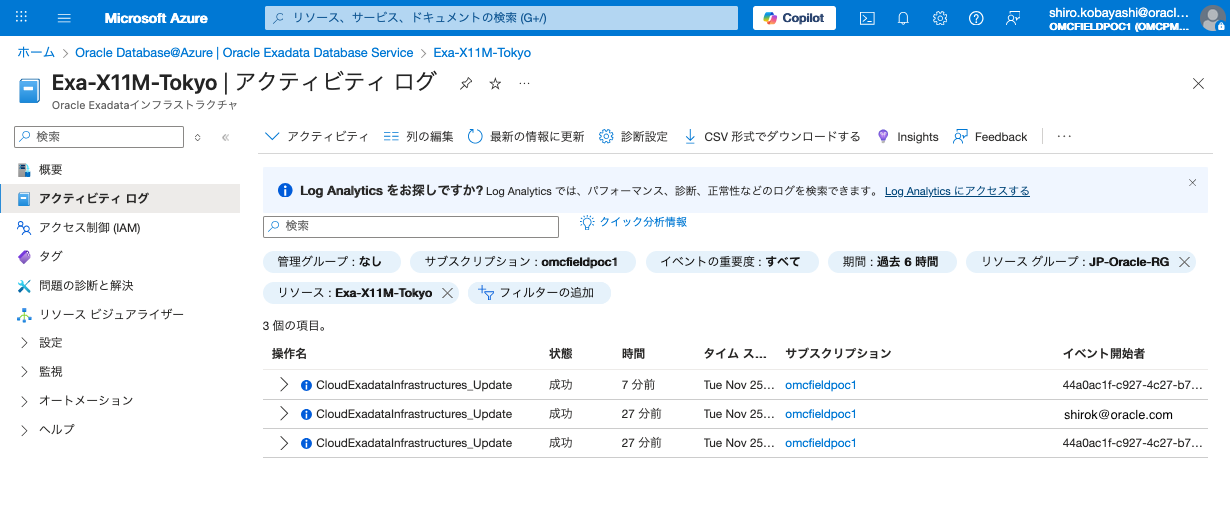
Task: Open the hamburger portal menu
Action: (65, 18)
